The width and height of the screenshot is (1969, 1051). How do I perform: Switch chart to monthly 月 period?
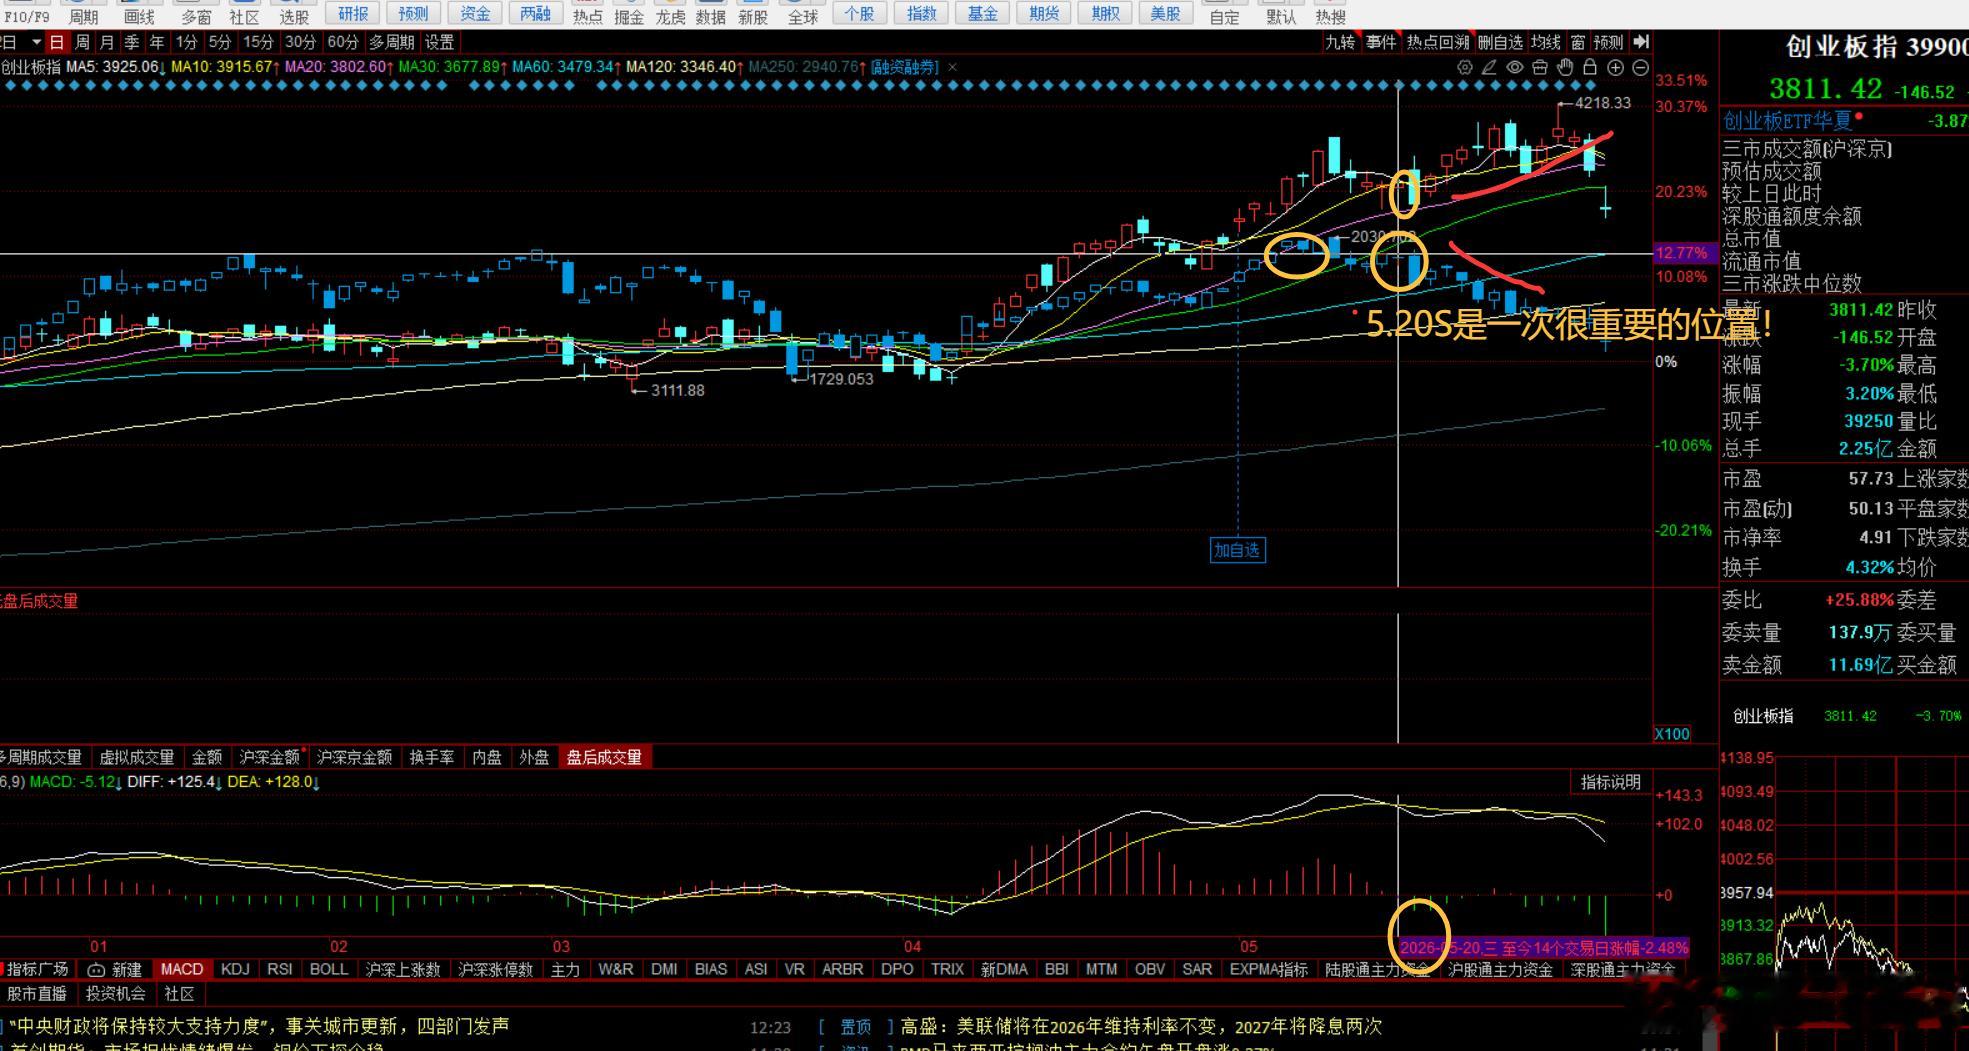click(107, 42)
